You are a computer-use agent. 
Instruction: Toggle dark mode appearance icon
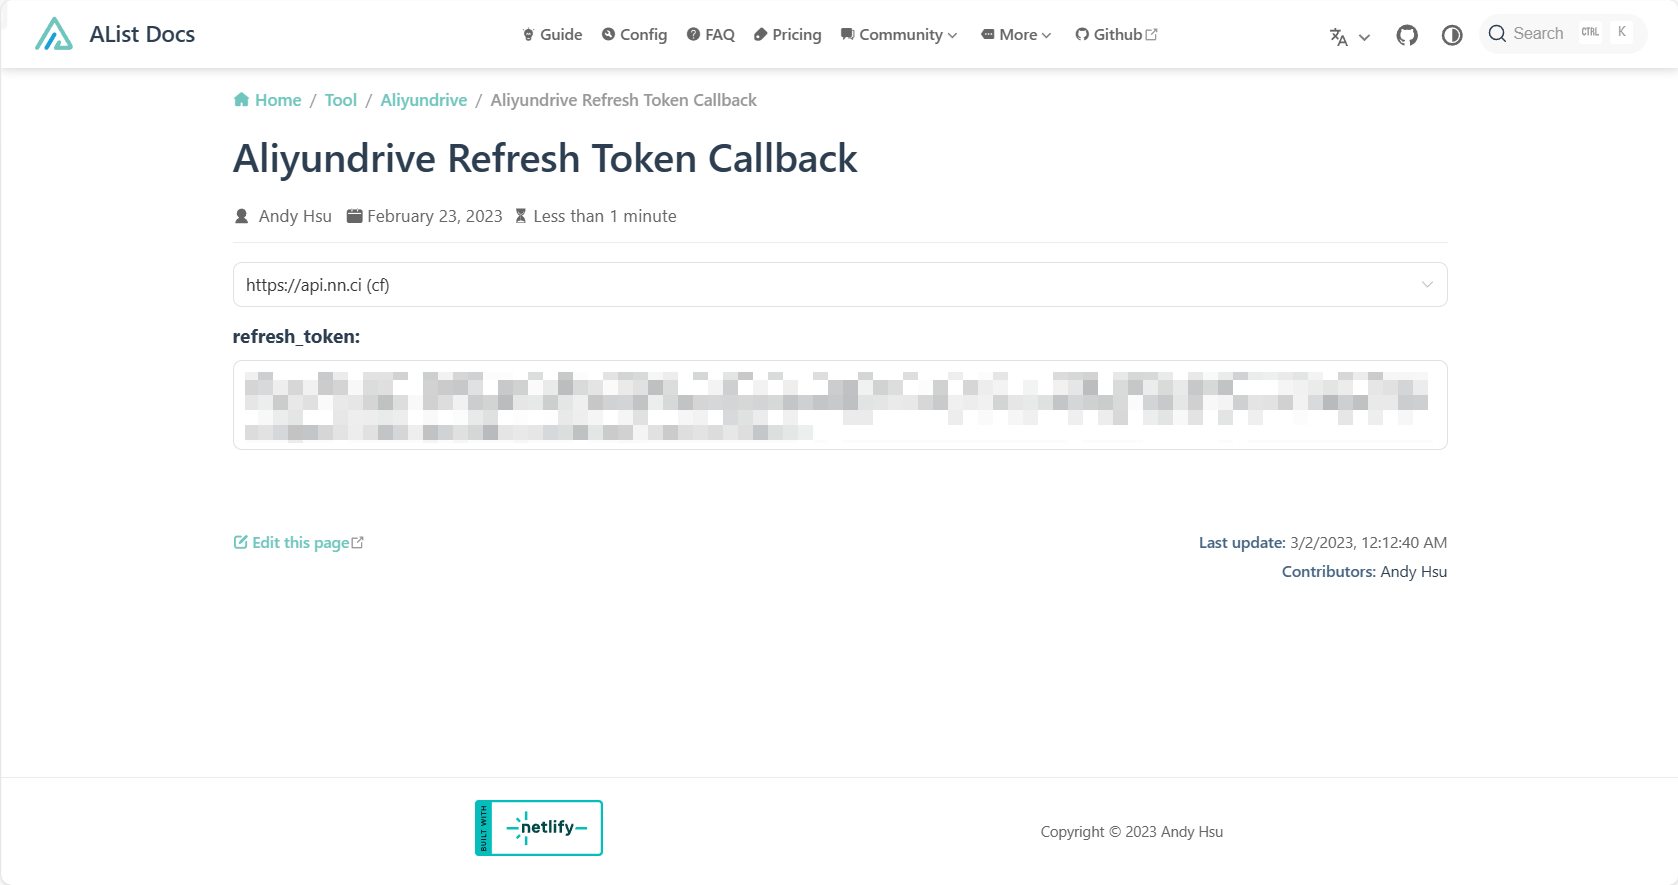(x=1452, y=36)
